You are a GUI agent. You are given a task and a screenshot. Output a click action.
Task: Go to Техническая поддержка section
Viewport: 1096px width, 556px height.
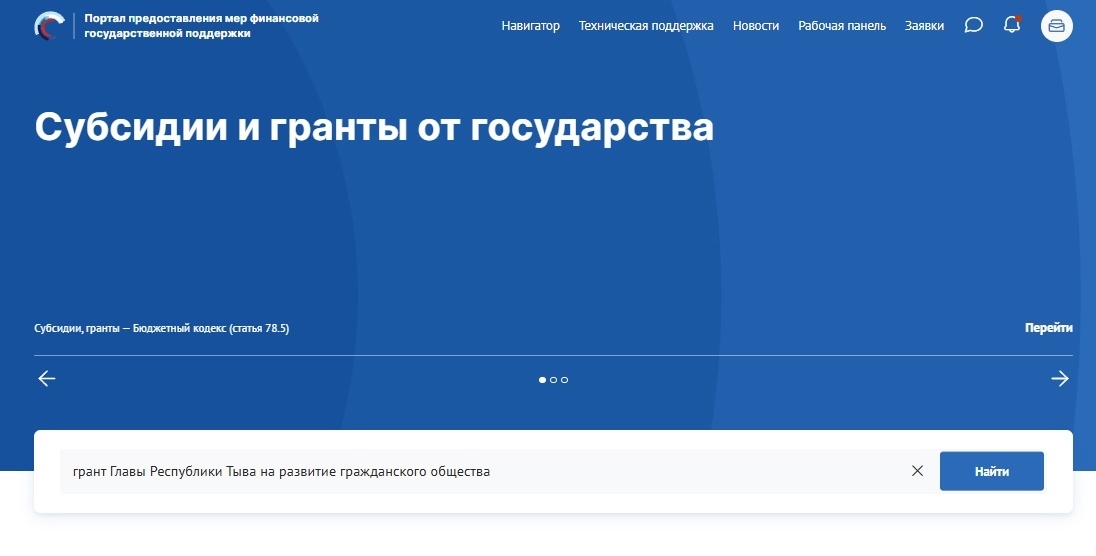tap(646, 26)
